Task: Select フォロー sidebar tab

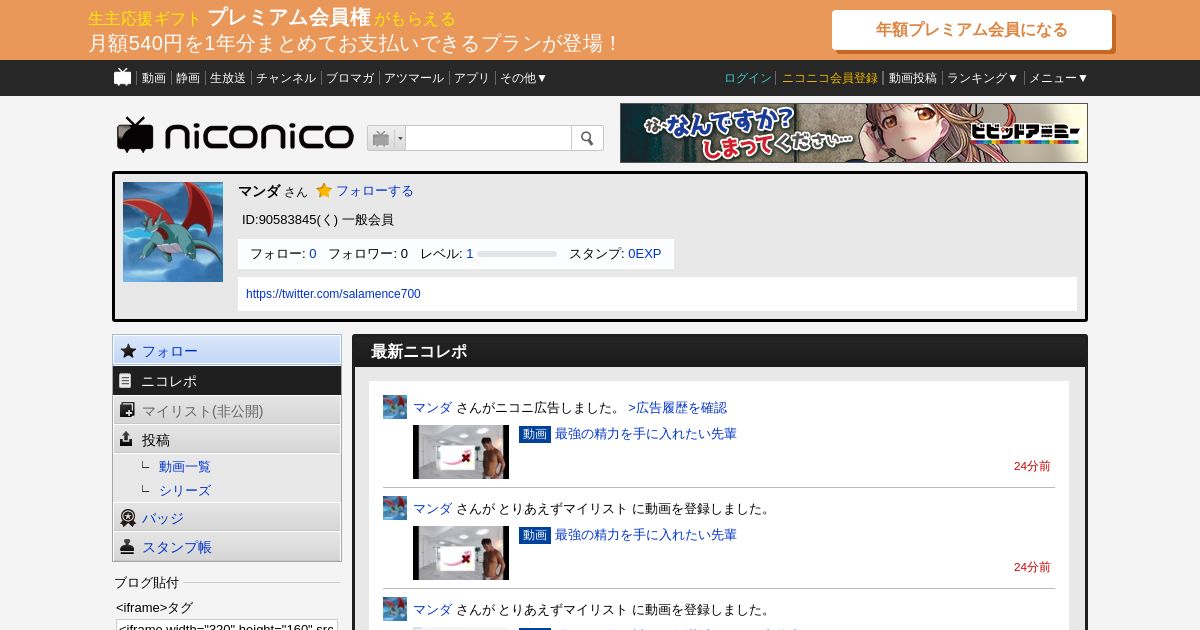Action: [227, 351]
